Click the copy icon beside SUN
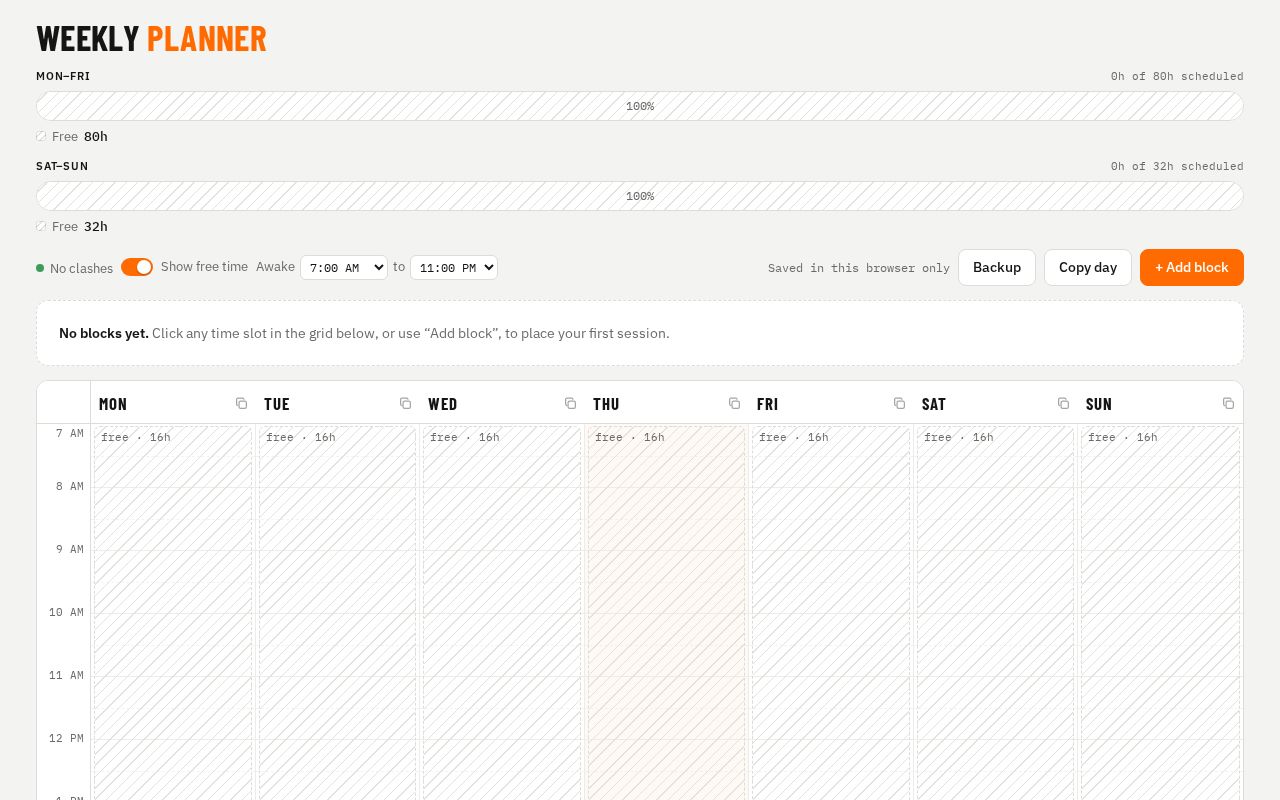This screenshot has height=800, width=1280. pyautogui.click(x=1228, y=403)
